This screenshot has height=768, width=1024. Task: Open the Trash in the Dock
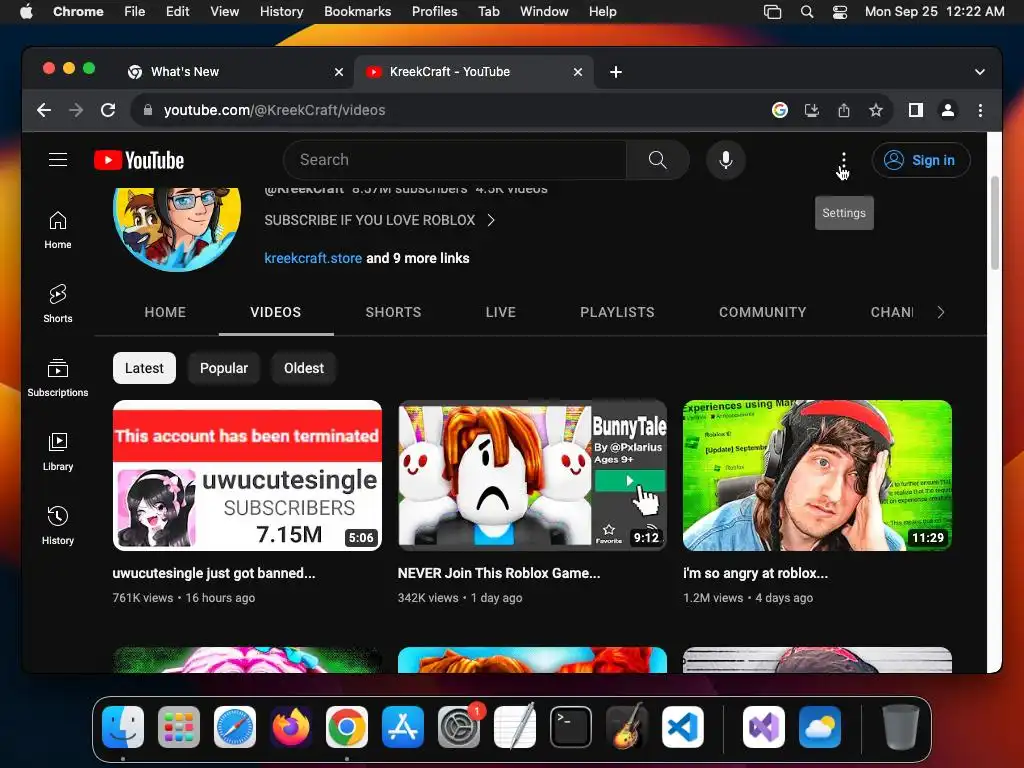[901, 727]
